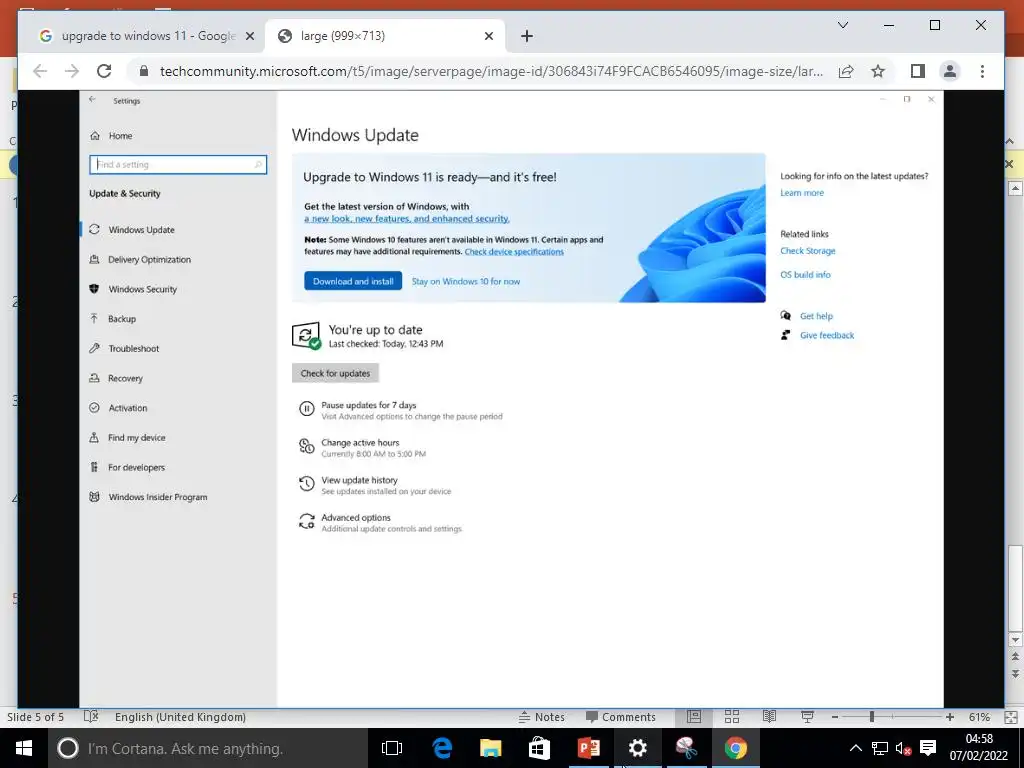Viewport: 1024px width, 768px height.
Task: Open Microsoft Store from taskbar
Action: [x=539, y=748]
